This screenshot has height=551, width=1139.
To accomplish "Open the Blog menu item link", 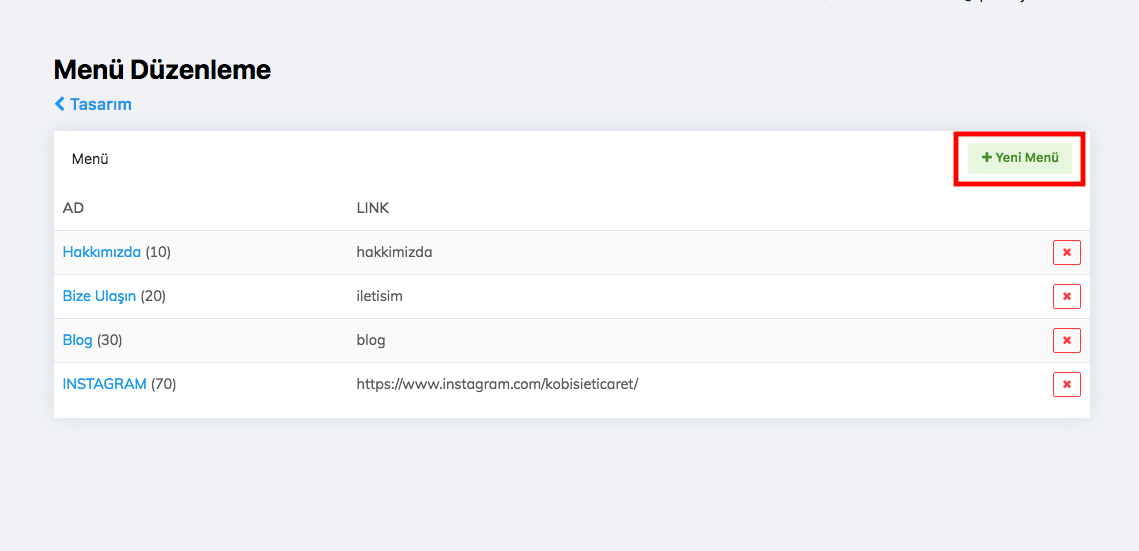I will 77,340.
